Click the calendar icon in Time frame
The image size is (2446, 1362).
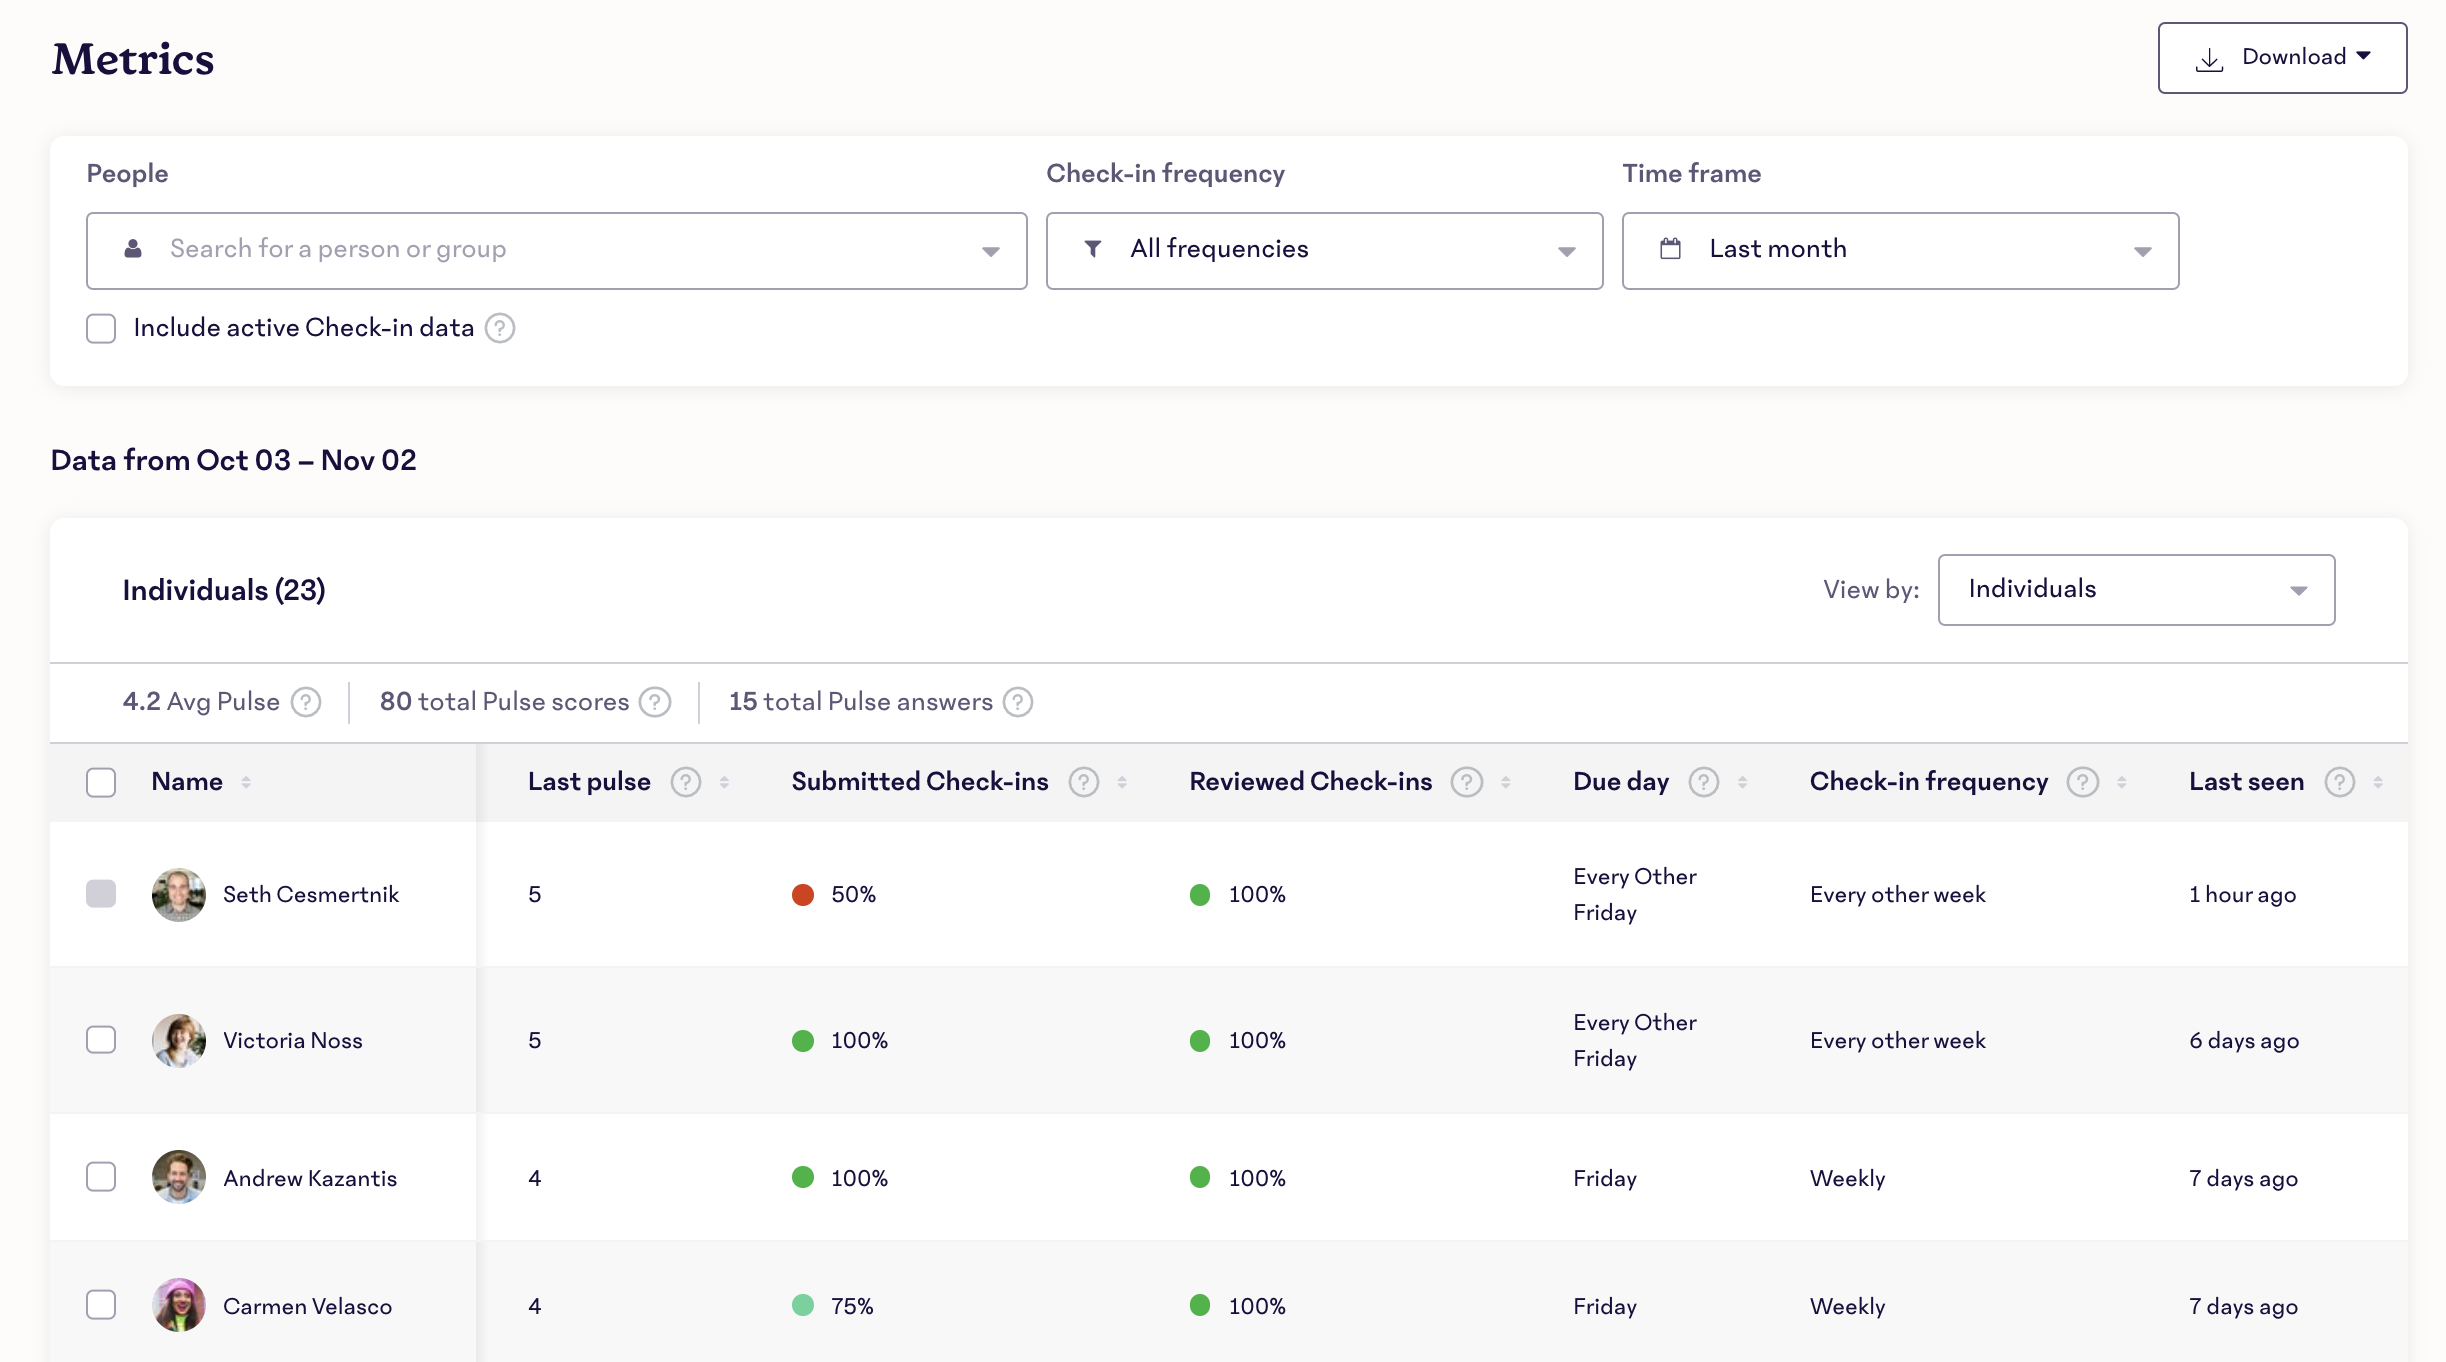tap(1670, 249)
